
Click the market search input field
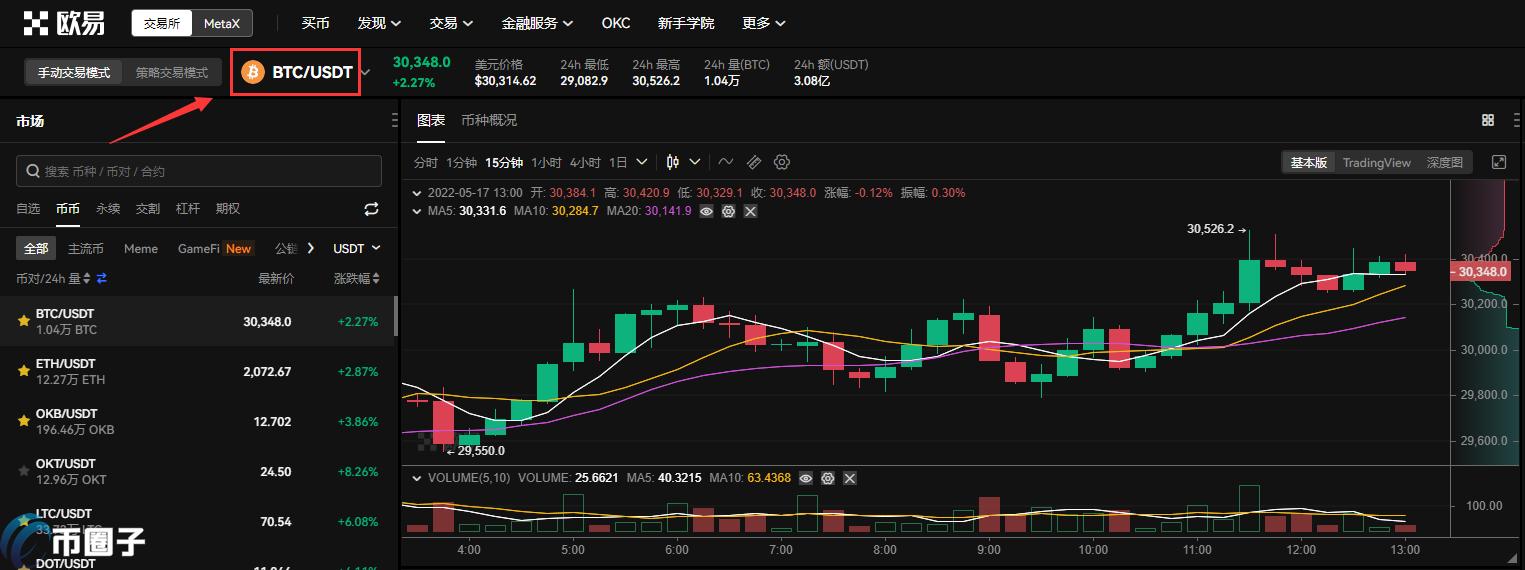(199, 171)
